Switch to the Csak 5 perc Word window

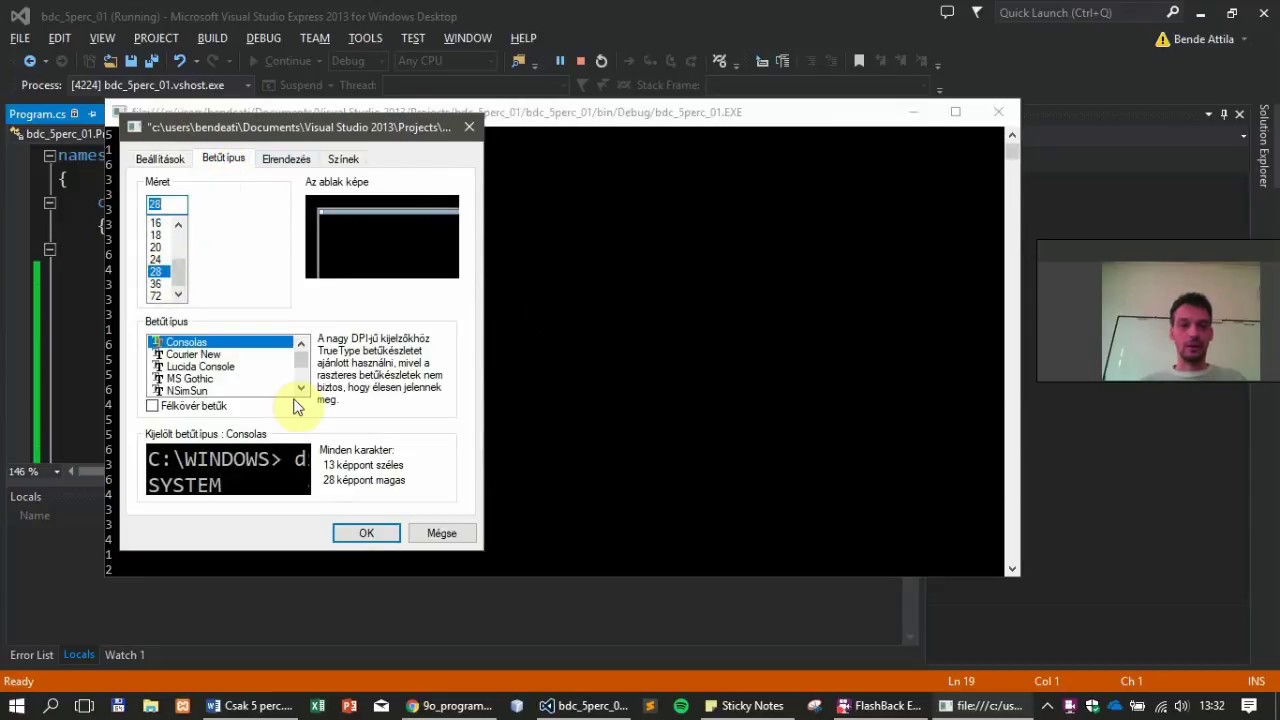(251, 705)
